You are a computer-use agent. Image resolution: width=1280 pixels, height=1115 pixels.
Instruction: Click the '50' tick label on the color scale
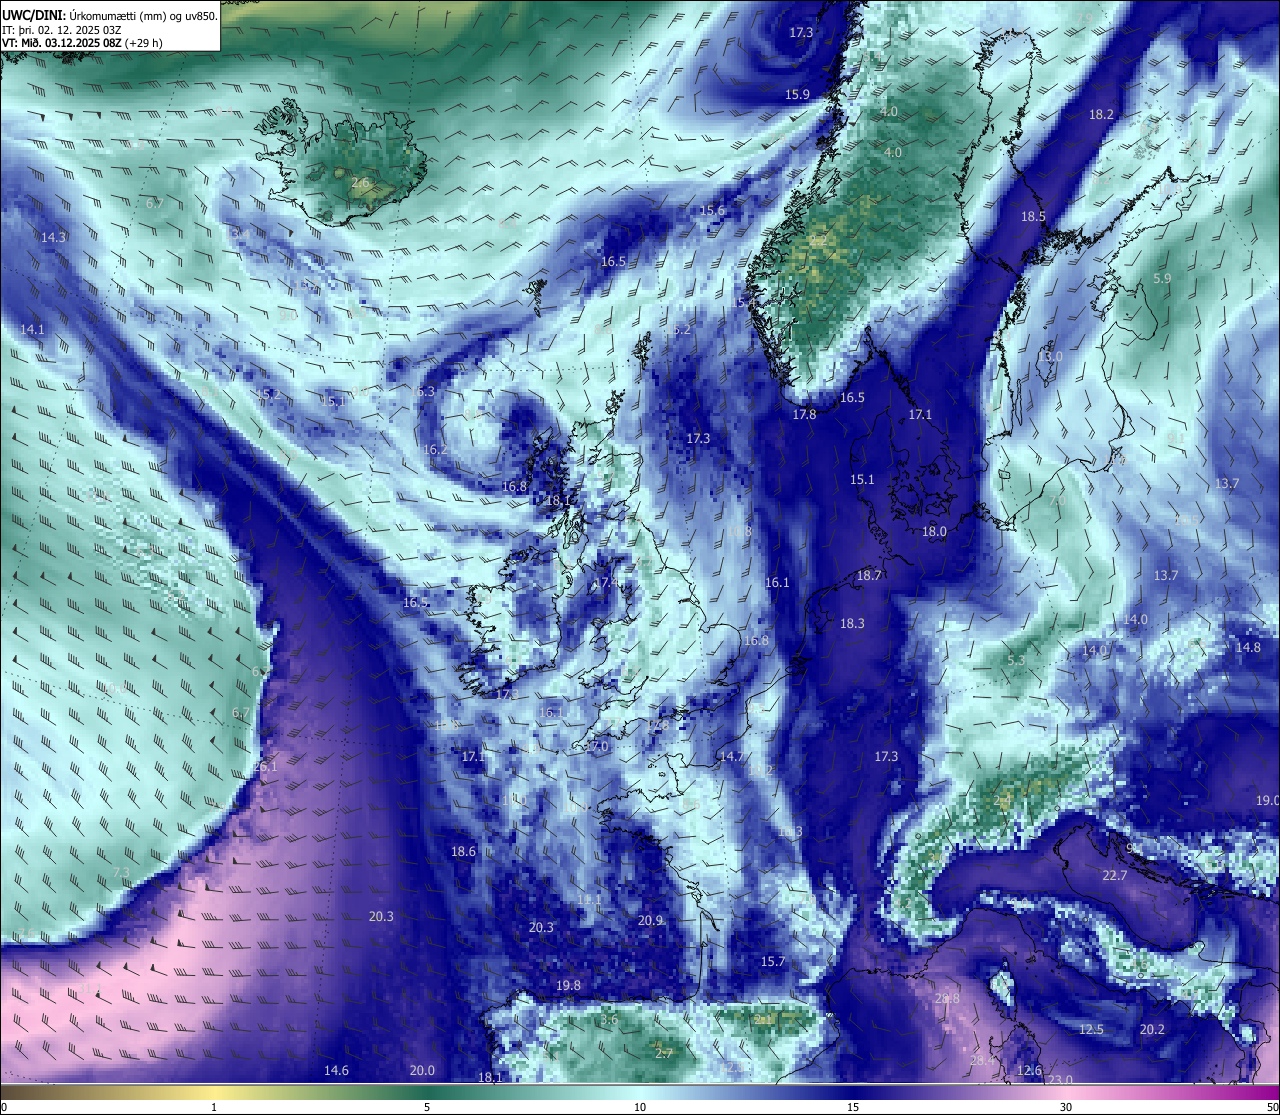click(x=1272, y=1107)
